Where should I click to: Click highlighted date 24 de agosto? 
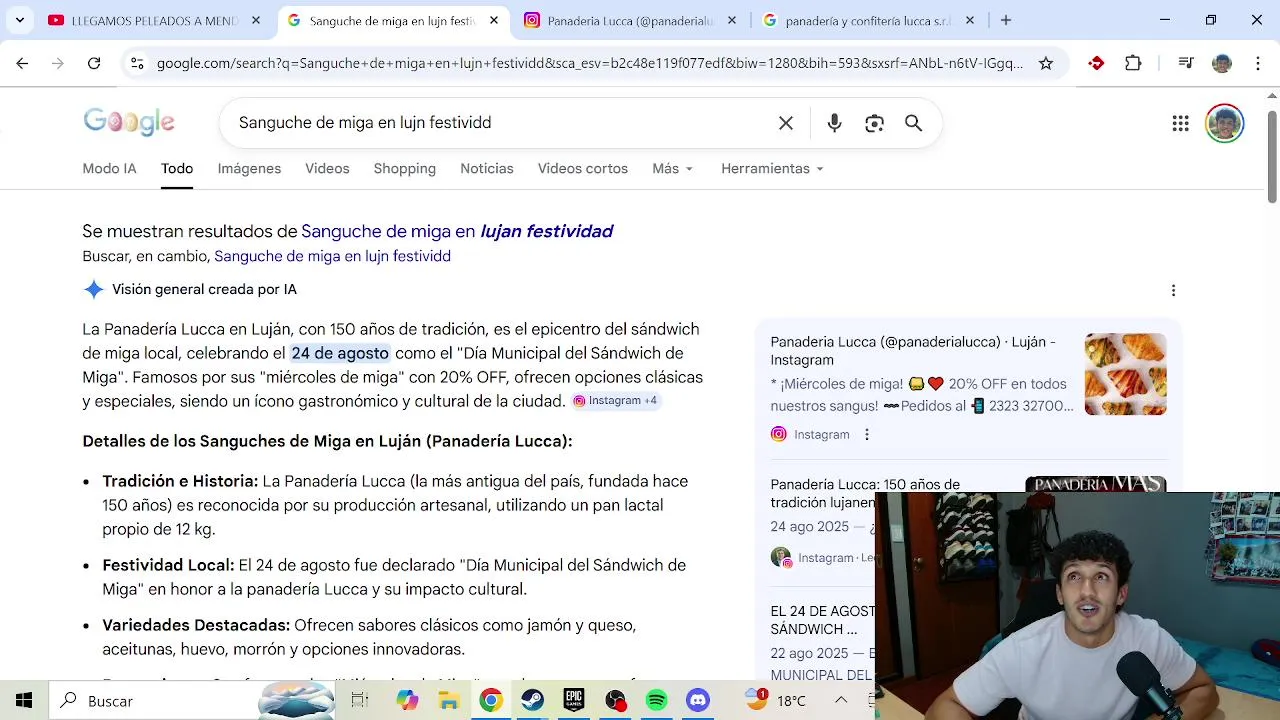[340, 353]
